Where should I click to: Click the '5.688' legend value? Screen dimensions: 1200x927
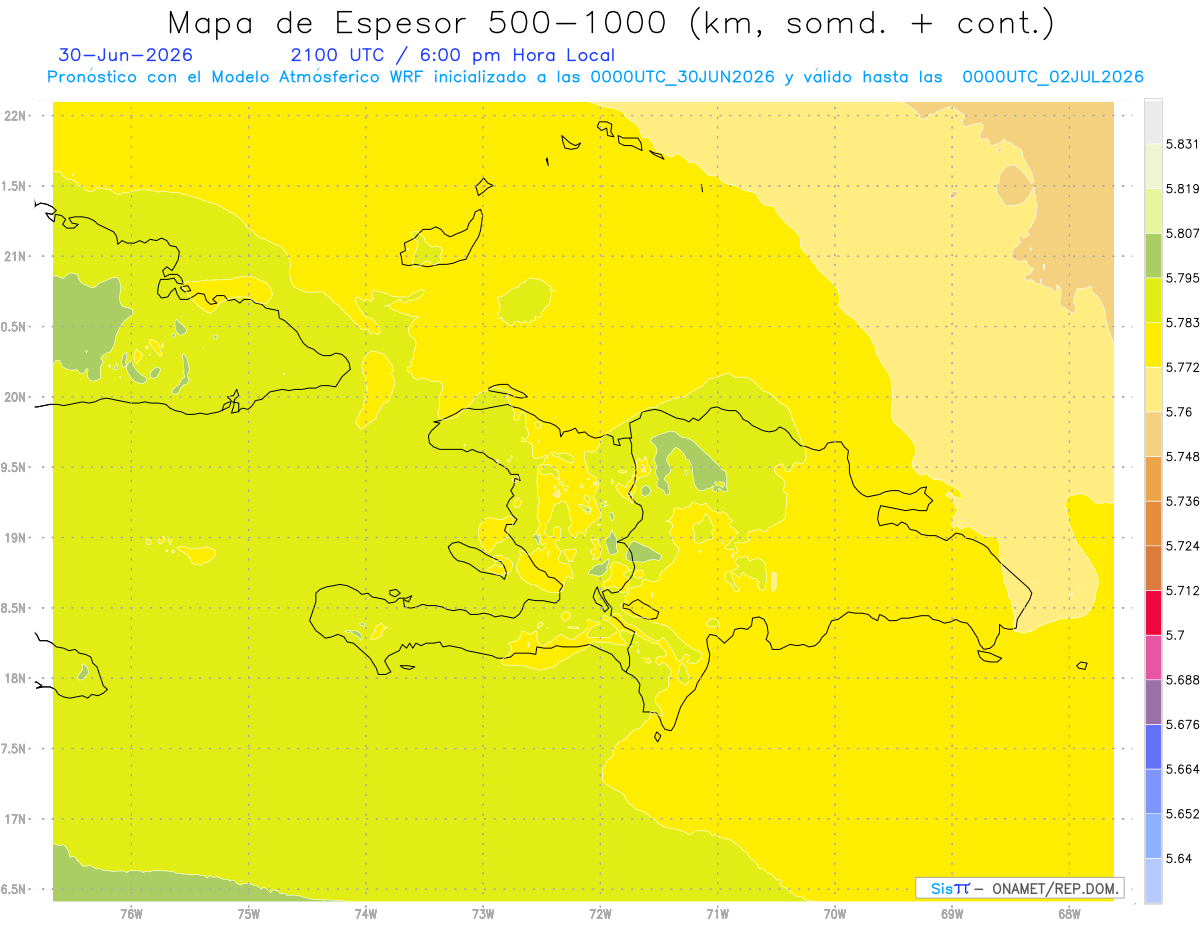point(1183,680)
